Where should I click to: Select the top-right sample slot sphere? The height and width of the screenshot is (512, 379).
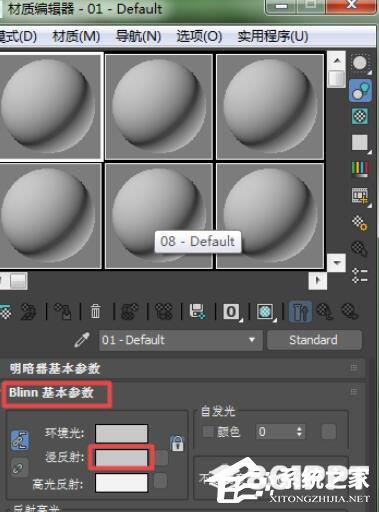coord(270,107)
